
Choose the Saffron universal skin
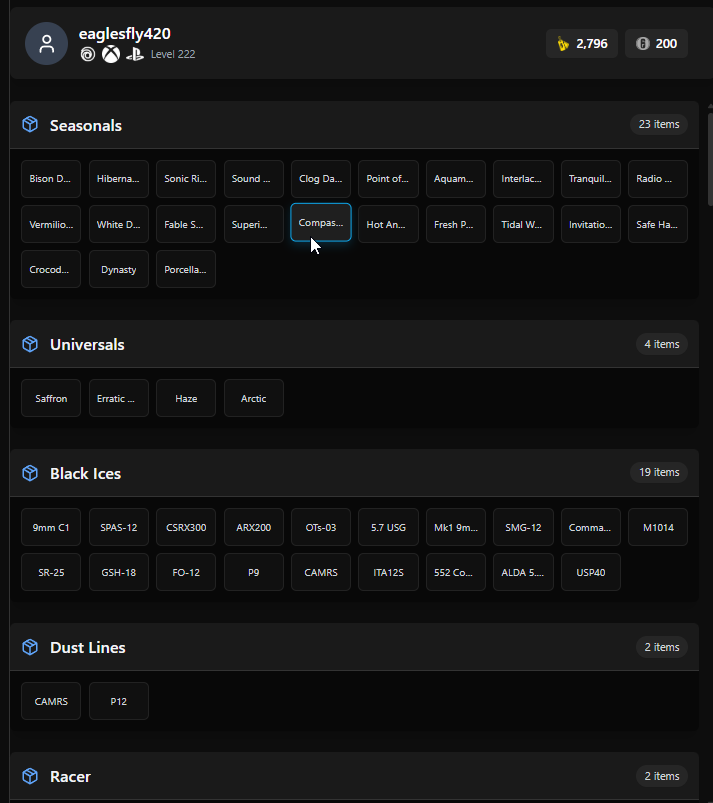click(51, 398)
